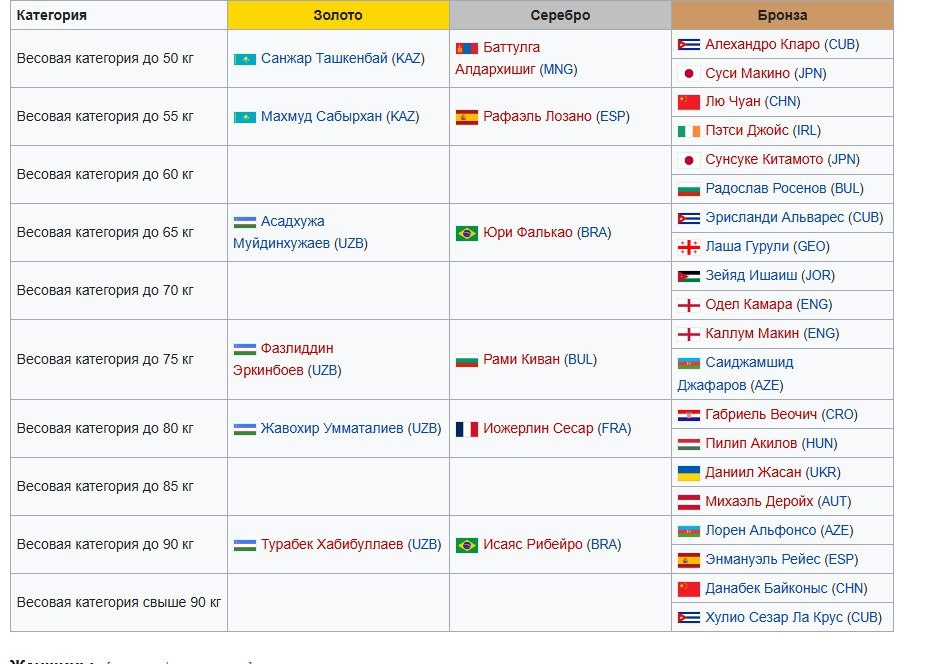Image resolution: width=941 pixels, height=664 pixels.
Task: Click Uzbekistan flag beside Турабек Хабибуллаев
Action: point(244,545)
